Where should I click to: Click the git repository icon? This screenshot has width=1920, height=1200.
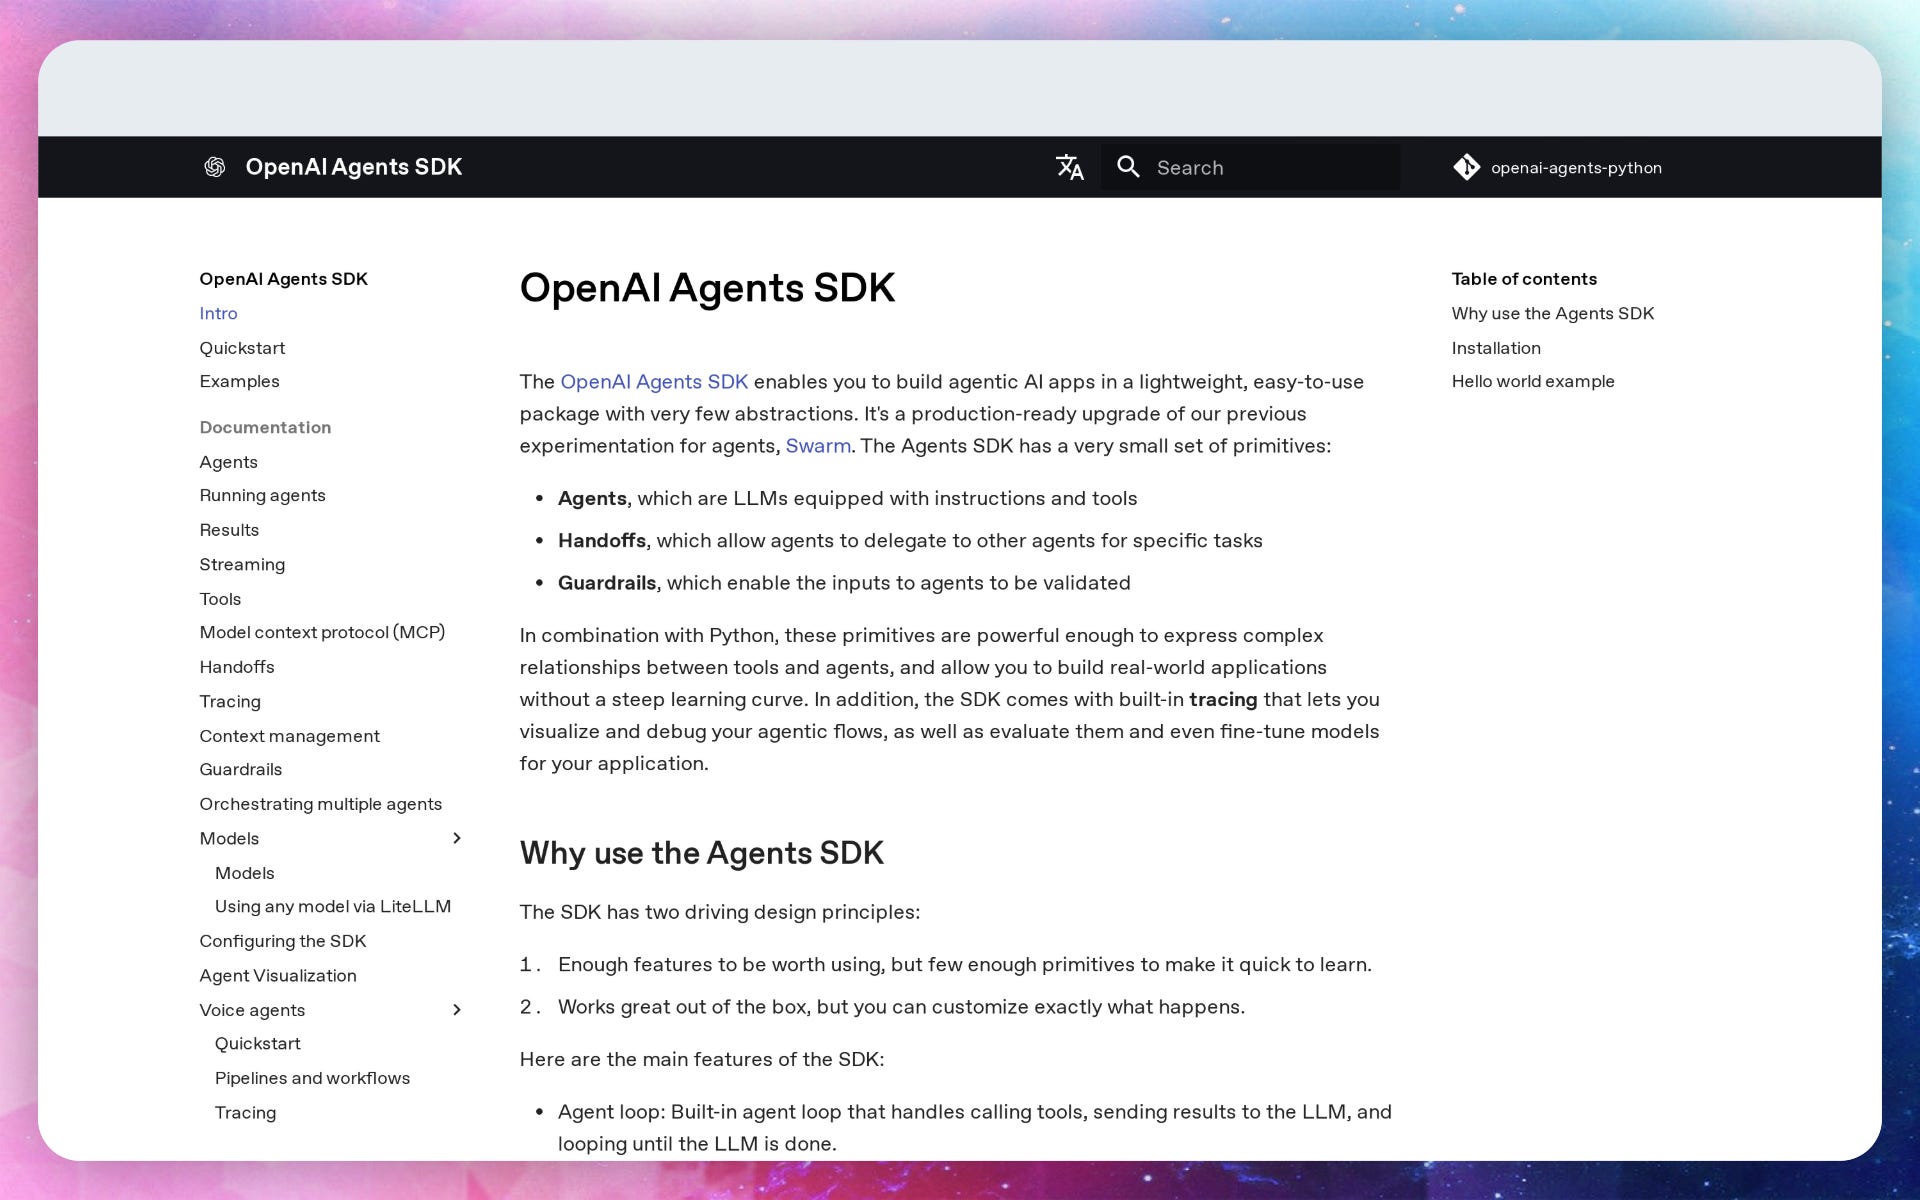click(x=1466, y=167)
